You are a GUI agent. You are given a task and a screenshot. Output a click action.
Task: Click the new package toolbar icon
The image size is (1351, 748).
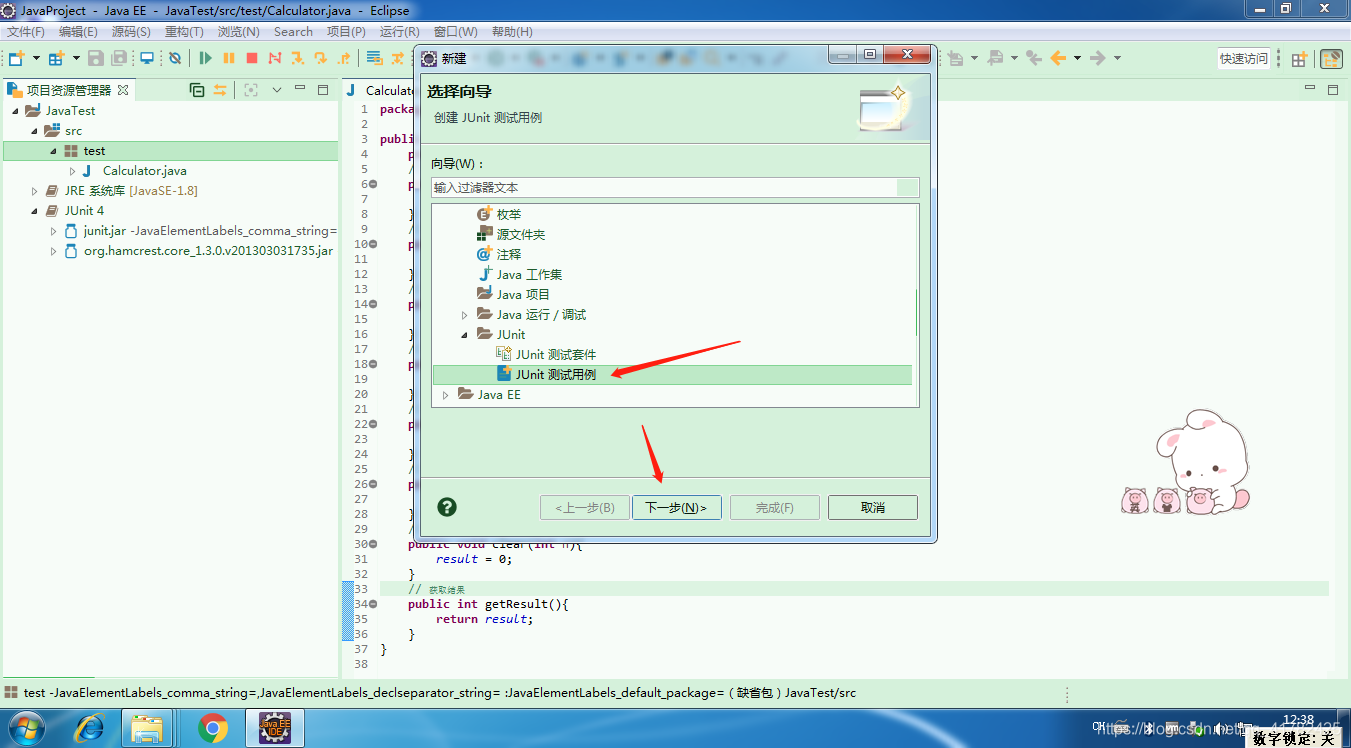(x=56, y=58)
